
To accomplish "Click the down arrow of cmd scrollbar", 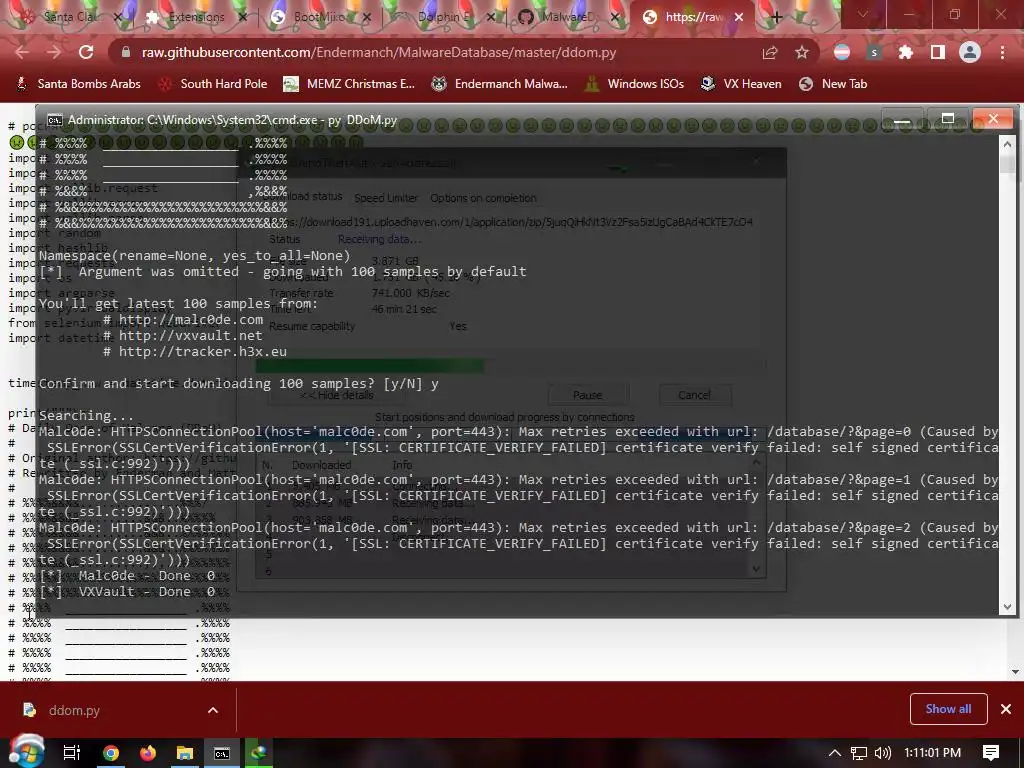I will (1007, 607).
